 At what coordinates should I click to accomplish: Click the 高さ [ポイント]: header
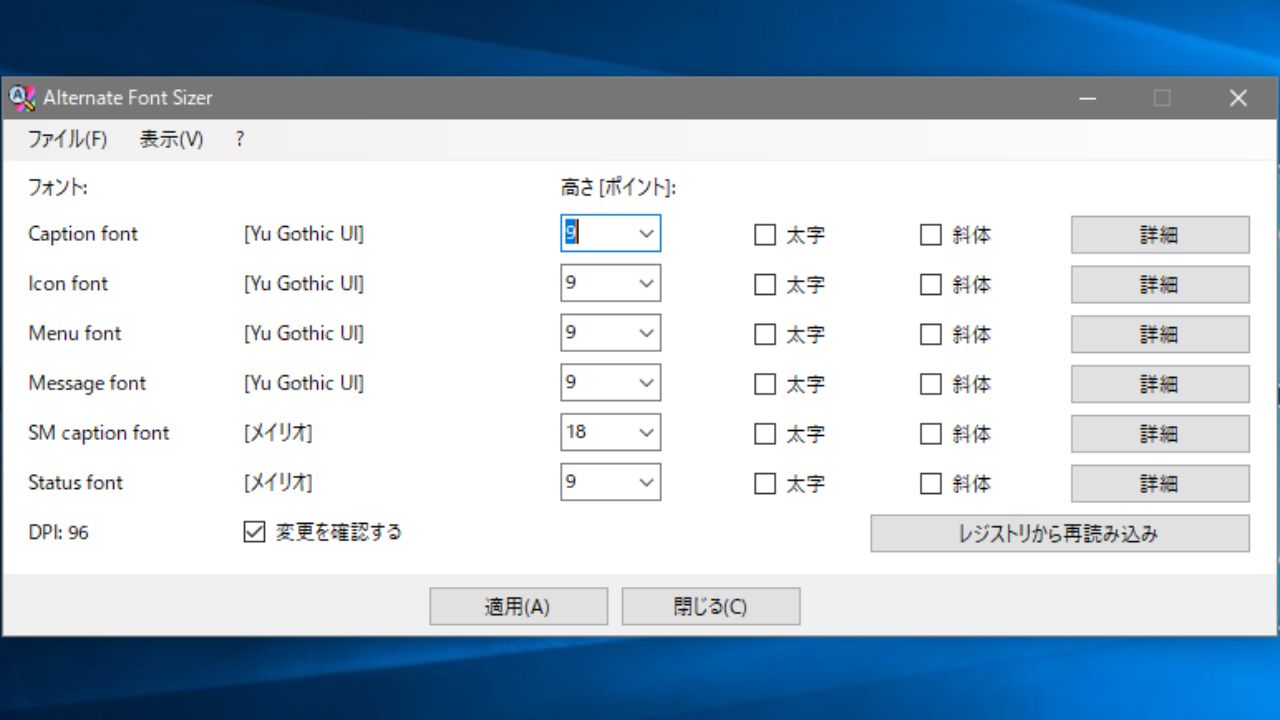(618, 187)
